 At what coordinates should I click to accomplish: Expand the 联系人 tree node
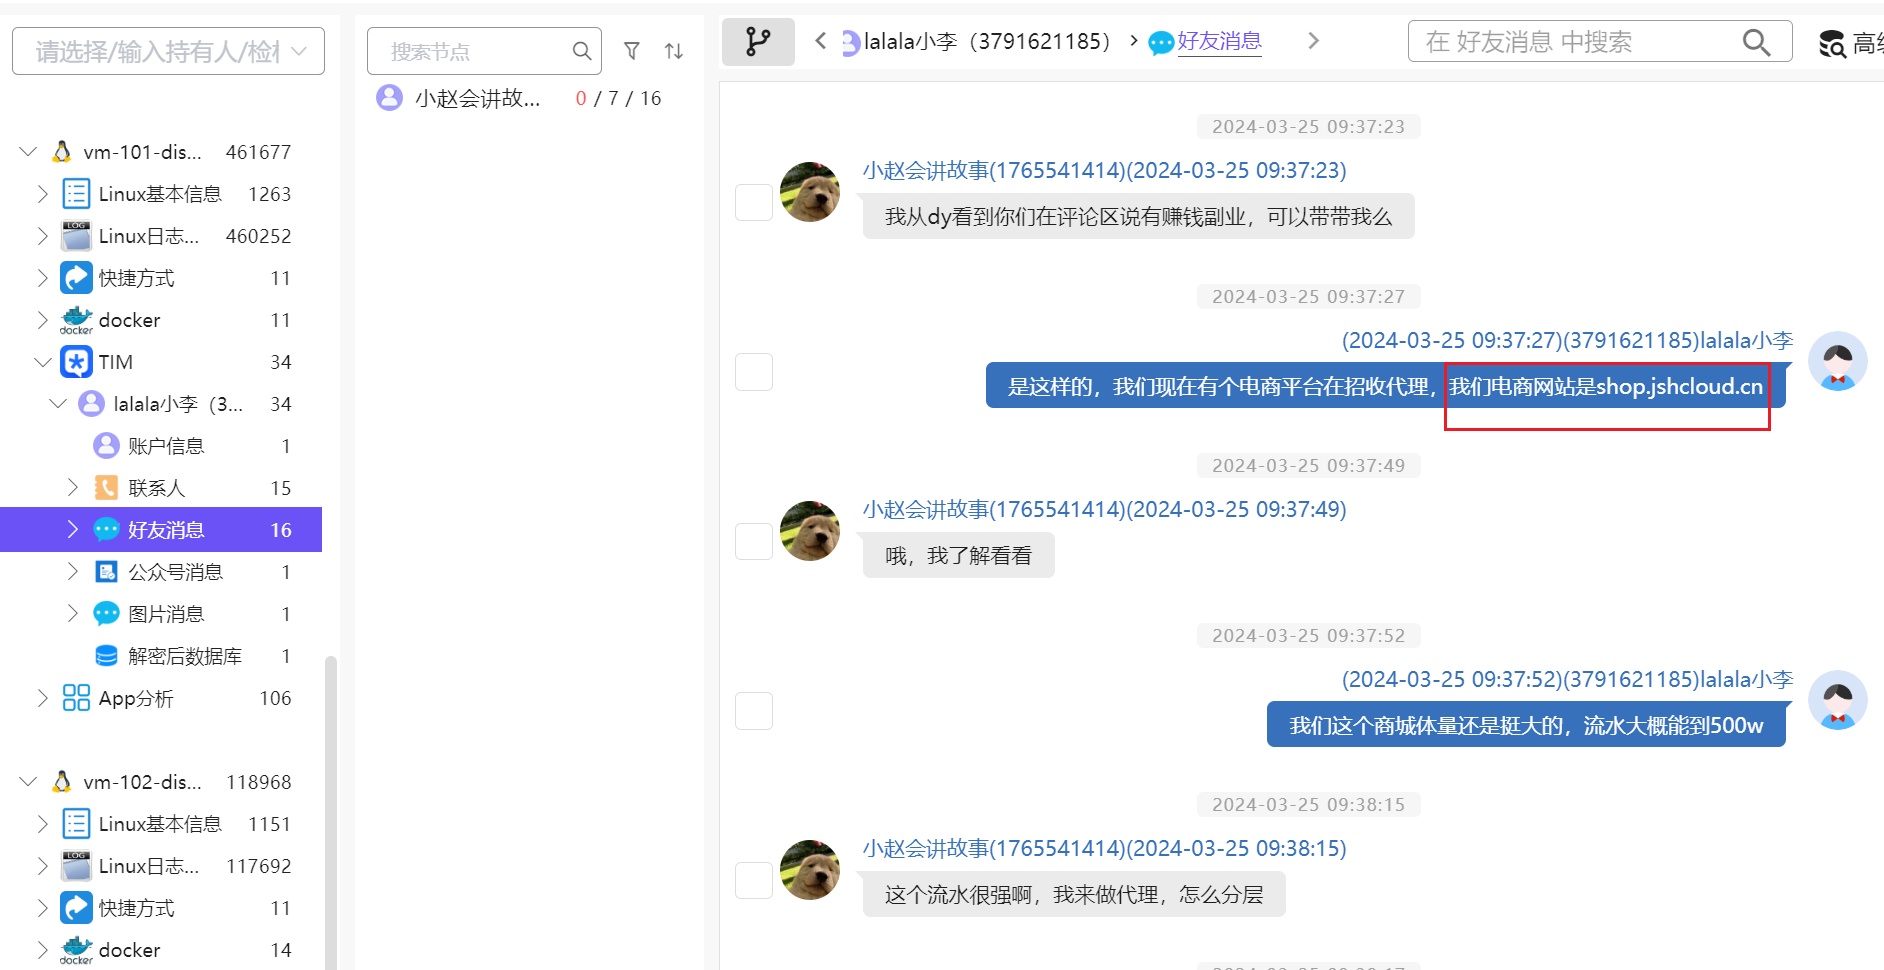(x=72, y=488)
